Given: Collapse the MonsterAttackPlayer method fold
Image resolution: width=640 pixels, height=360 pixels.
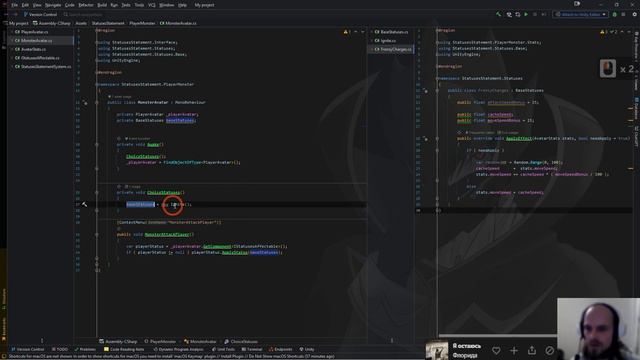Looking at the screenshot, I should [97, 234].
